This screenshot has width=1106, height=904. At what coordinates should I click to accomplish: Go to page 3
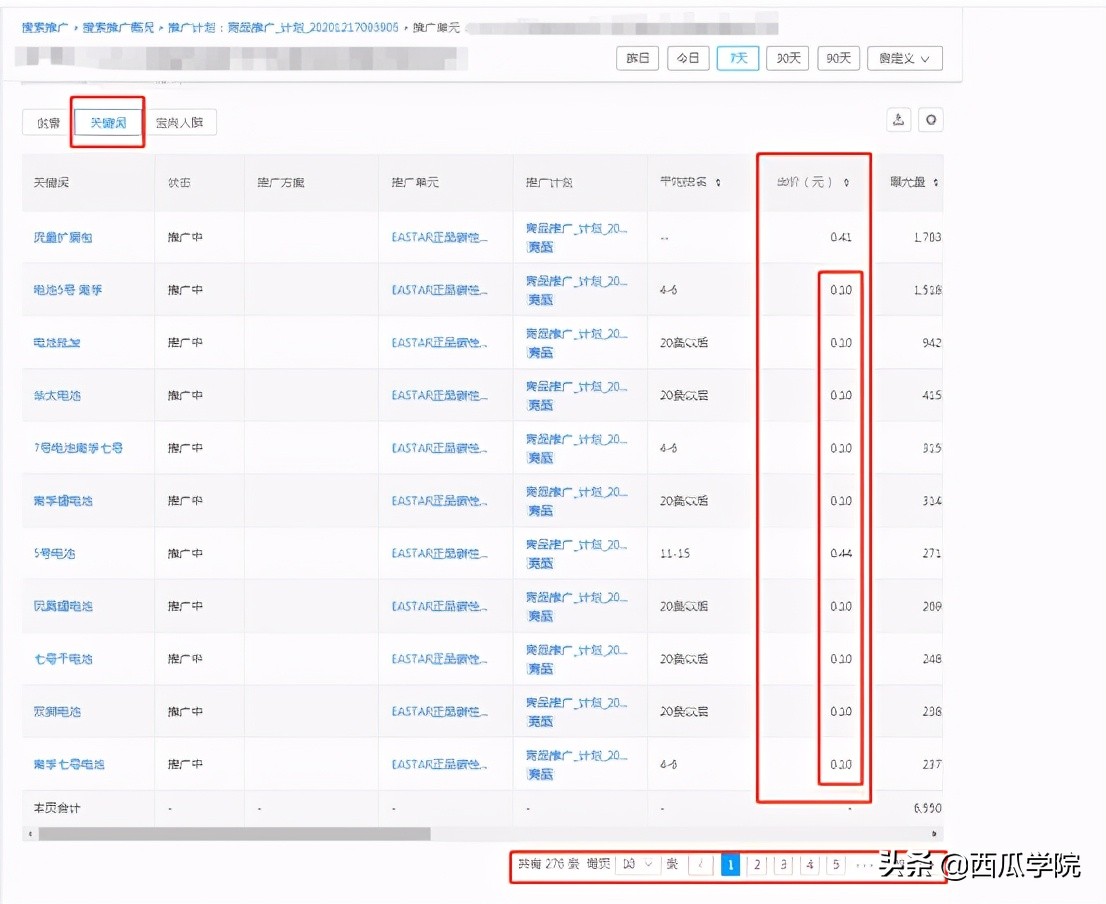coord(783,865)
